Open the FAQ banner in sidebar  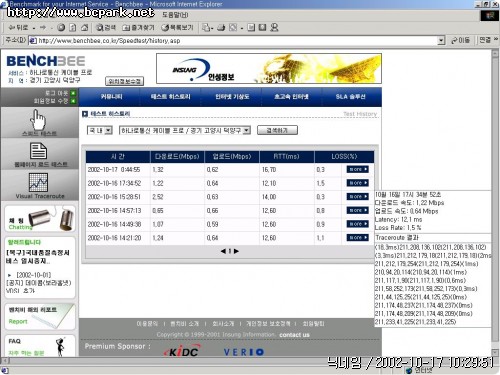click(40, 346)
